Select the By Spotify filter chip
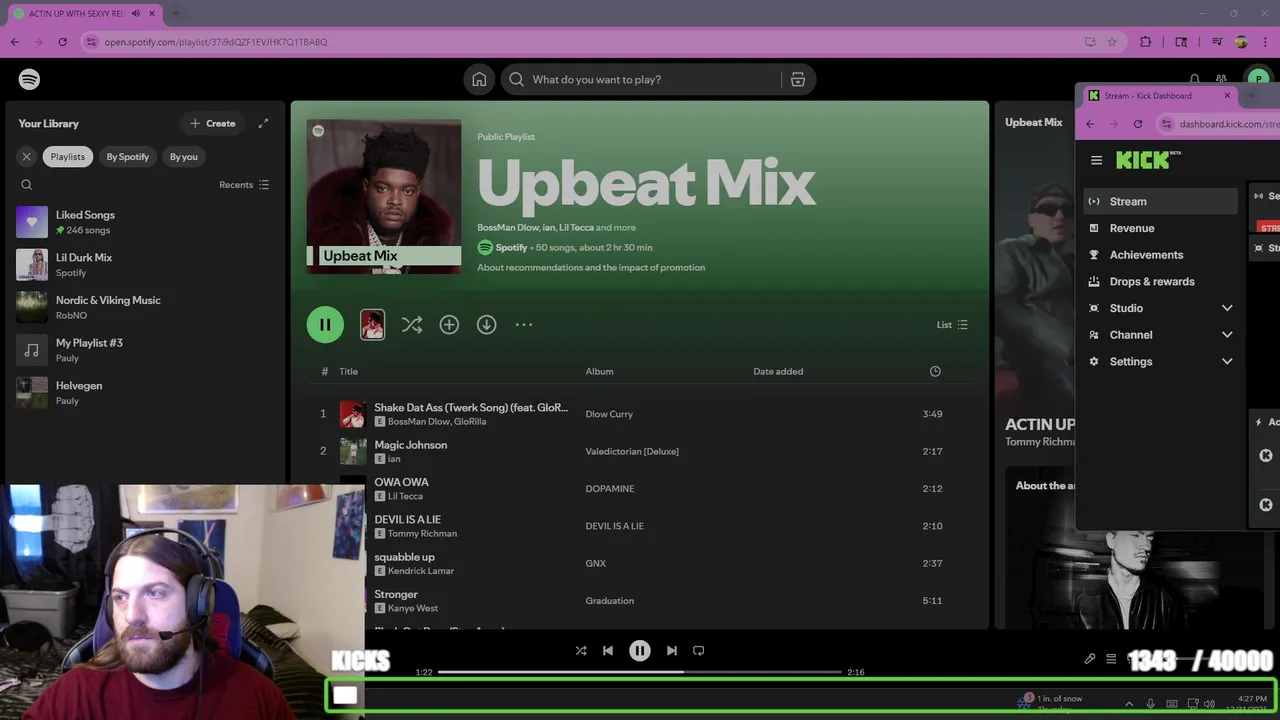This screenshot has height=720, width=1280. [x=128, y=156]
